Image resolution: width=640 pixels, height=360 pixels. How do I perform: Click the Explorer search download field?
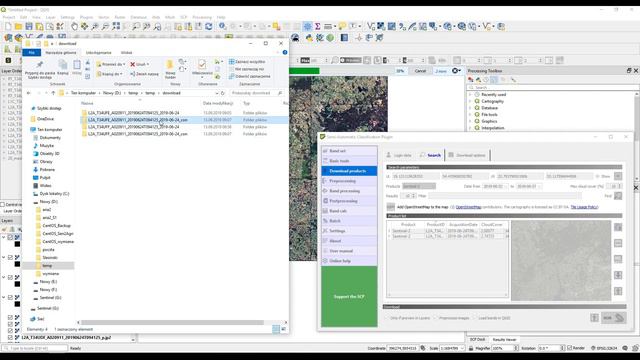point(257,93)
